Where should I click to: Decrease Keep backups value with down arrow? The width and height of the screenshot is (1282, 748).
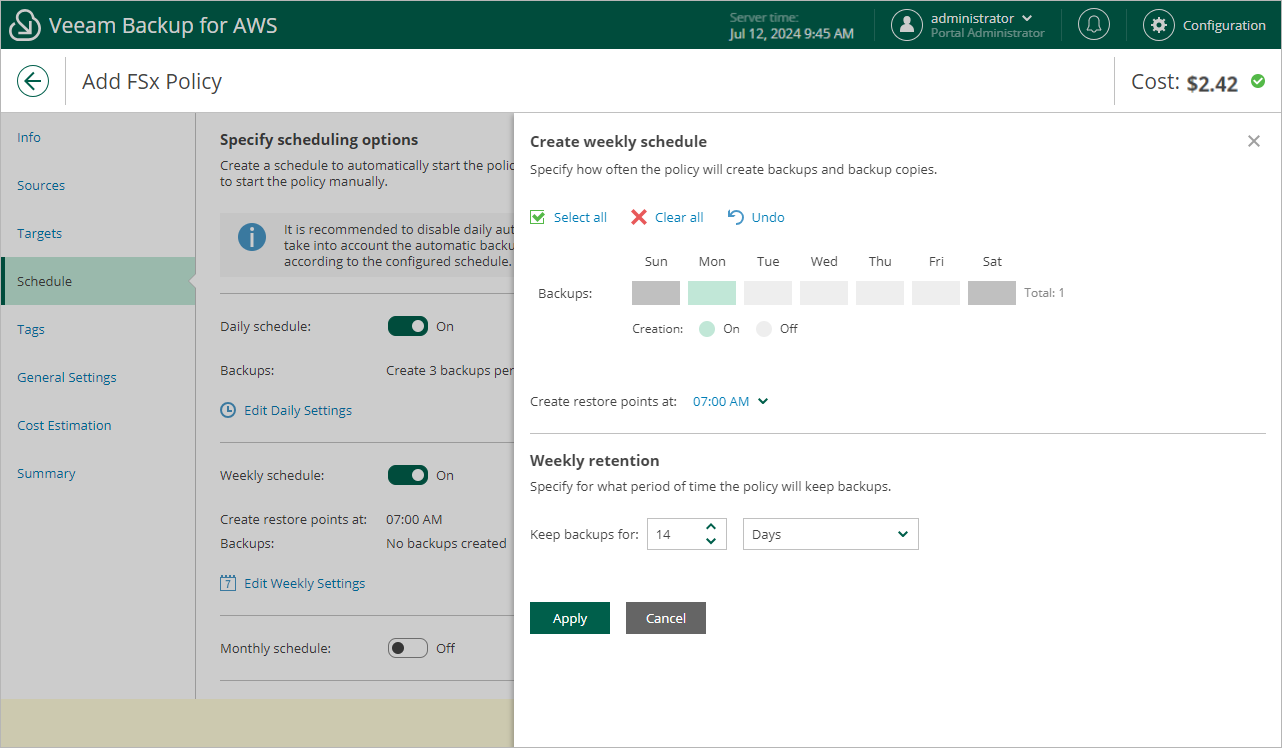click(x=711, y=541)
